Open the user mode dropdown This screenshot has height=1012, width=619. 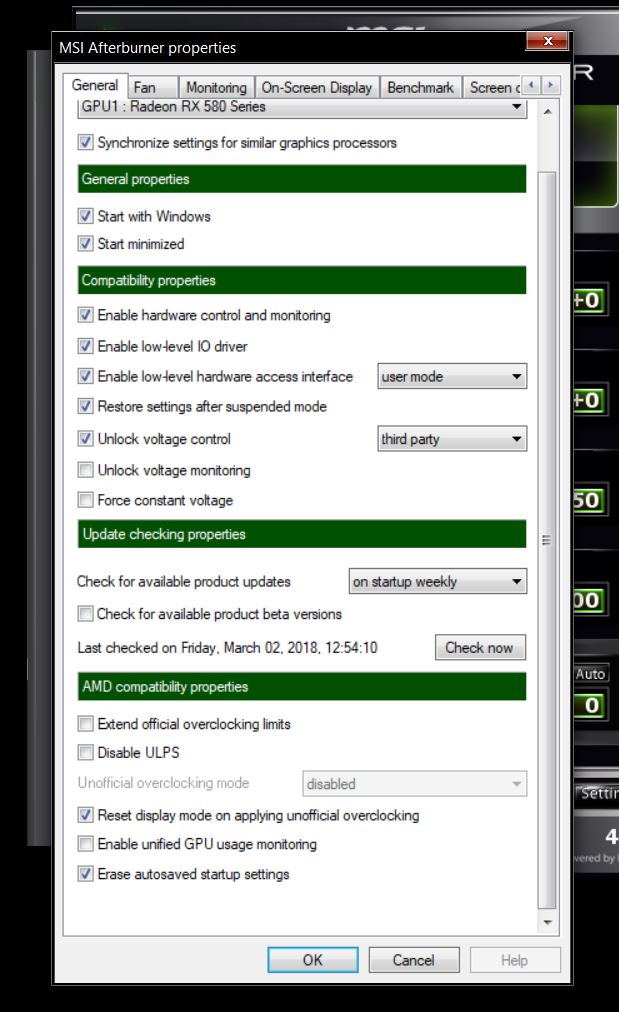[452, 376]
